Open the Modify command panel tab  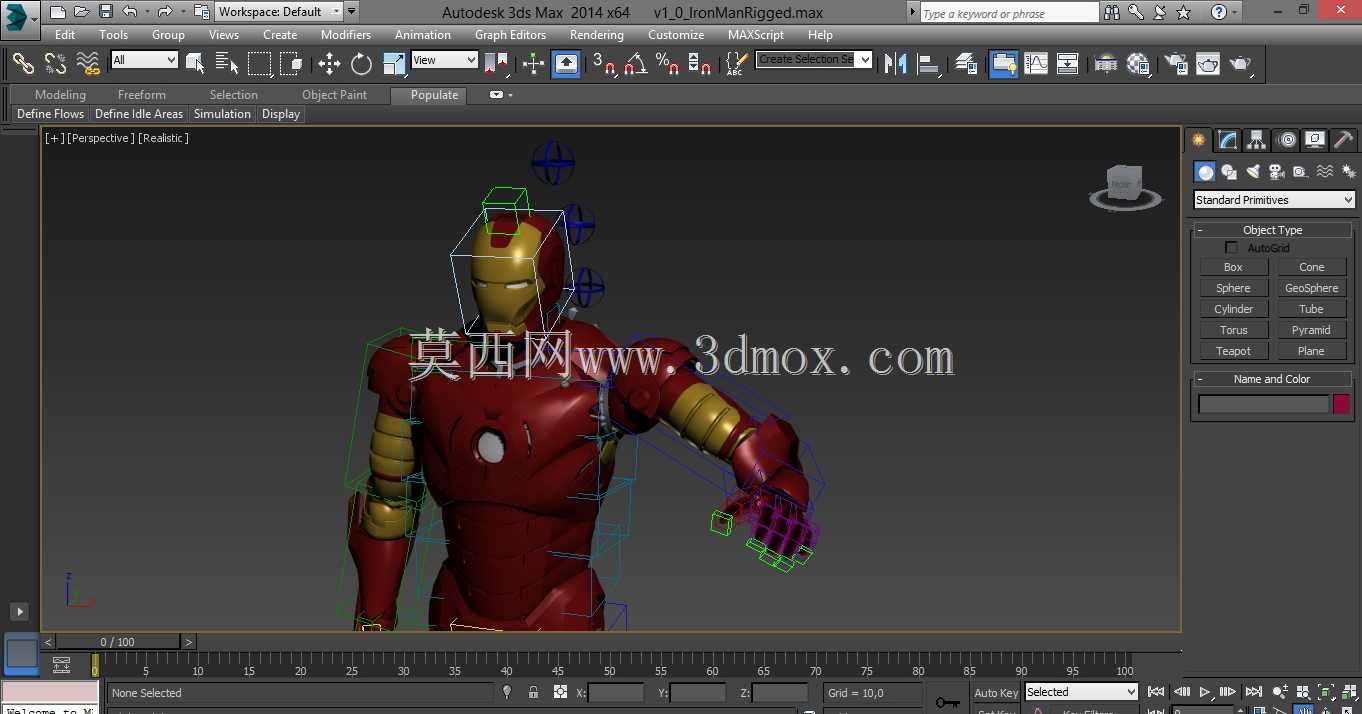click(x=1228, y=140)
